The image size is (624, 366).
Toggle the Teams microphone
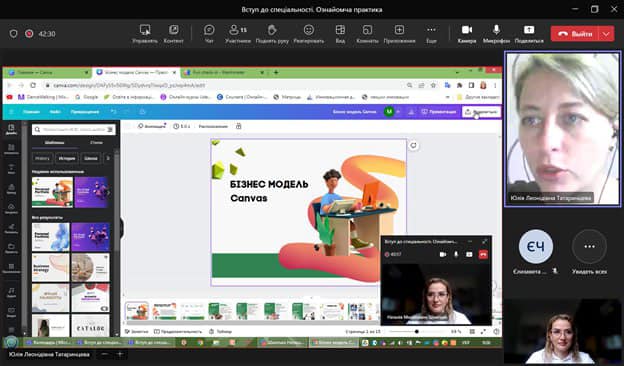(496, 34)
